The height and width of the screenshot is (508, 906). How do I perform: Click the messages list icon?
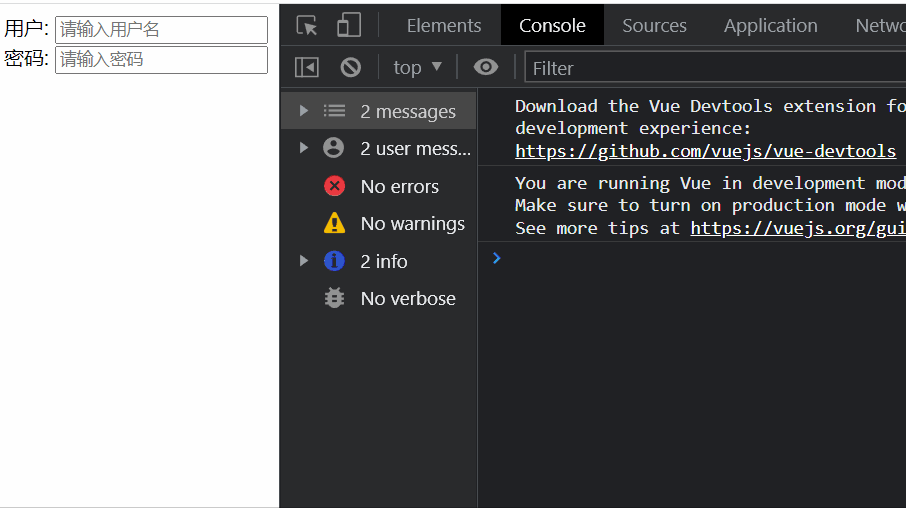(x=334, y=110)
